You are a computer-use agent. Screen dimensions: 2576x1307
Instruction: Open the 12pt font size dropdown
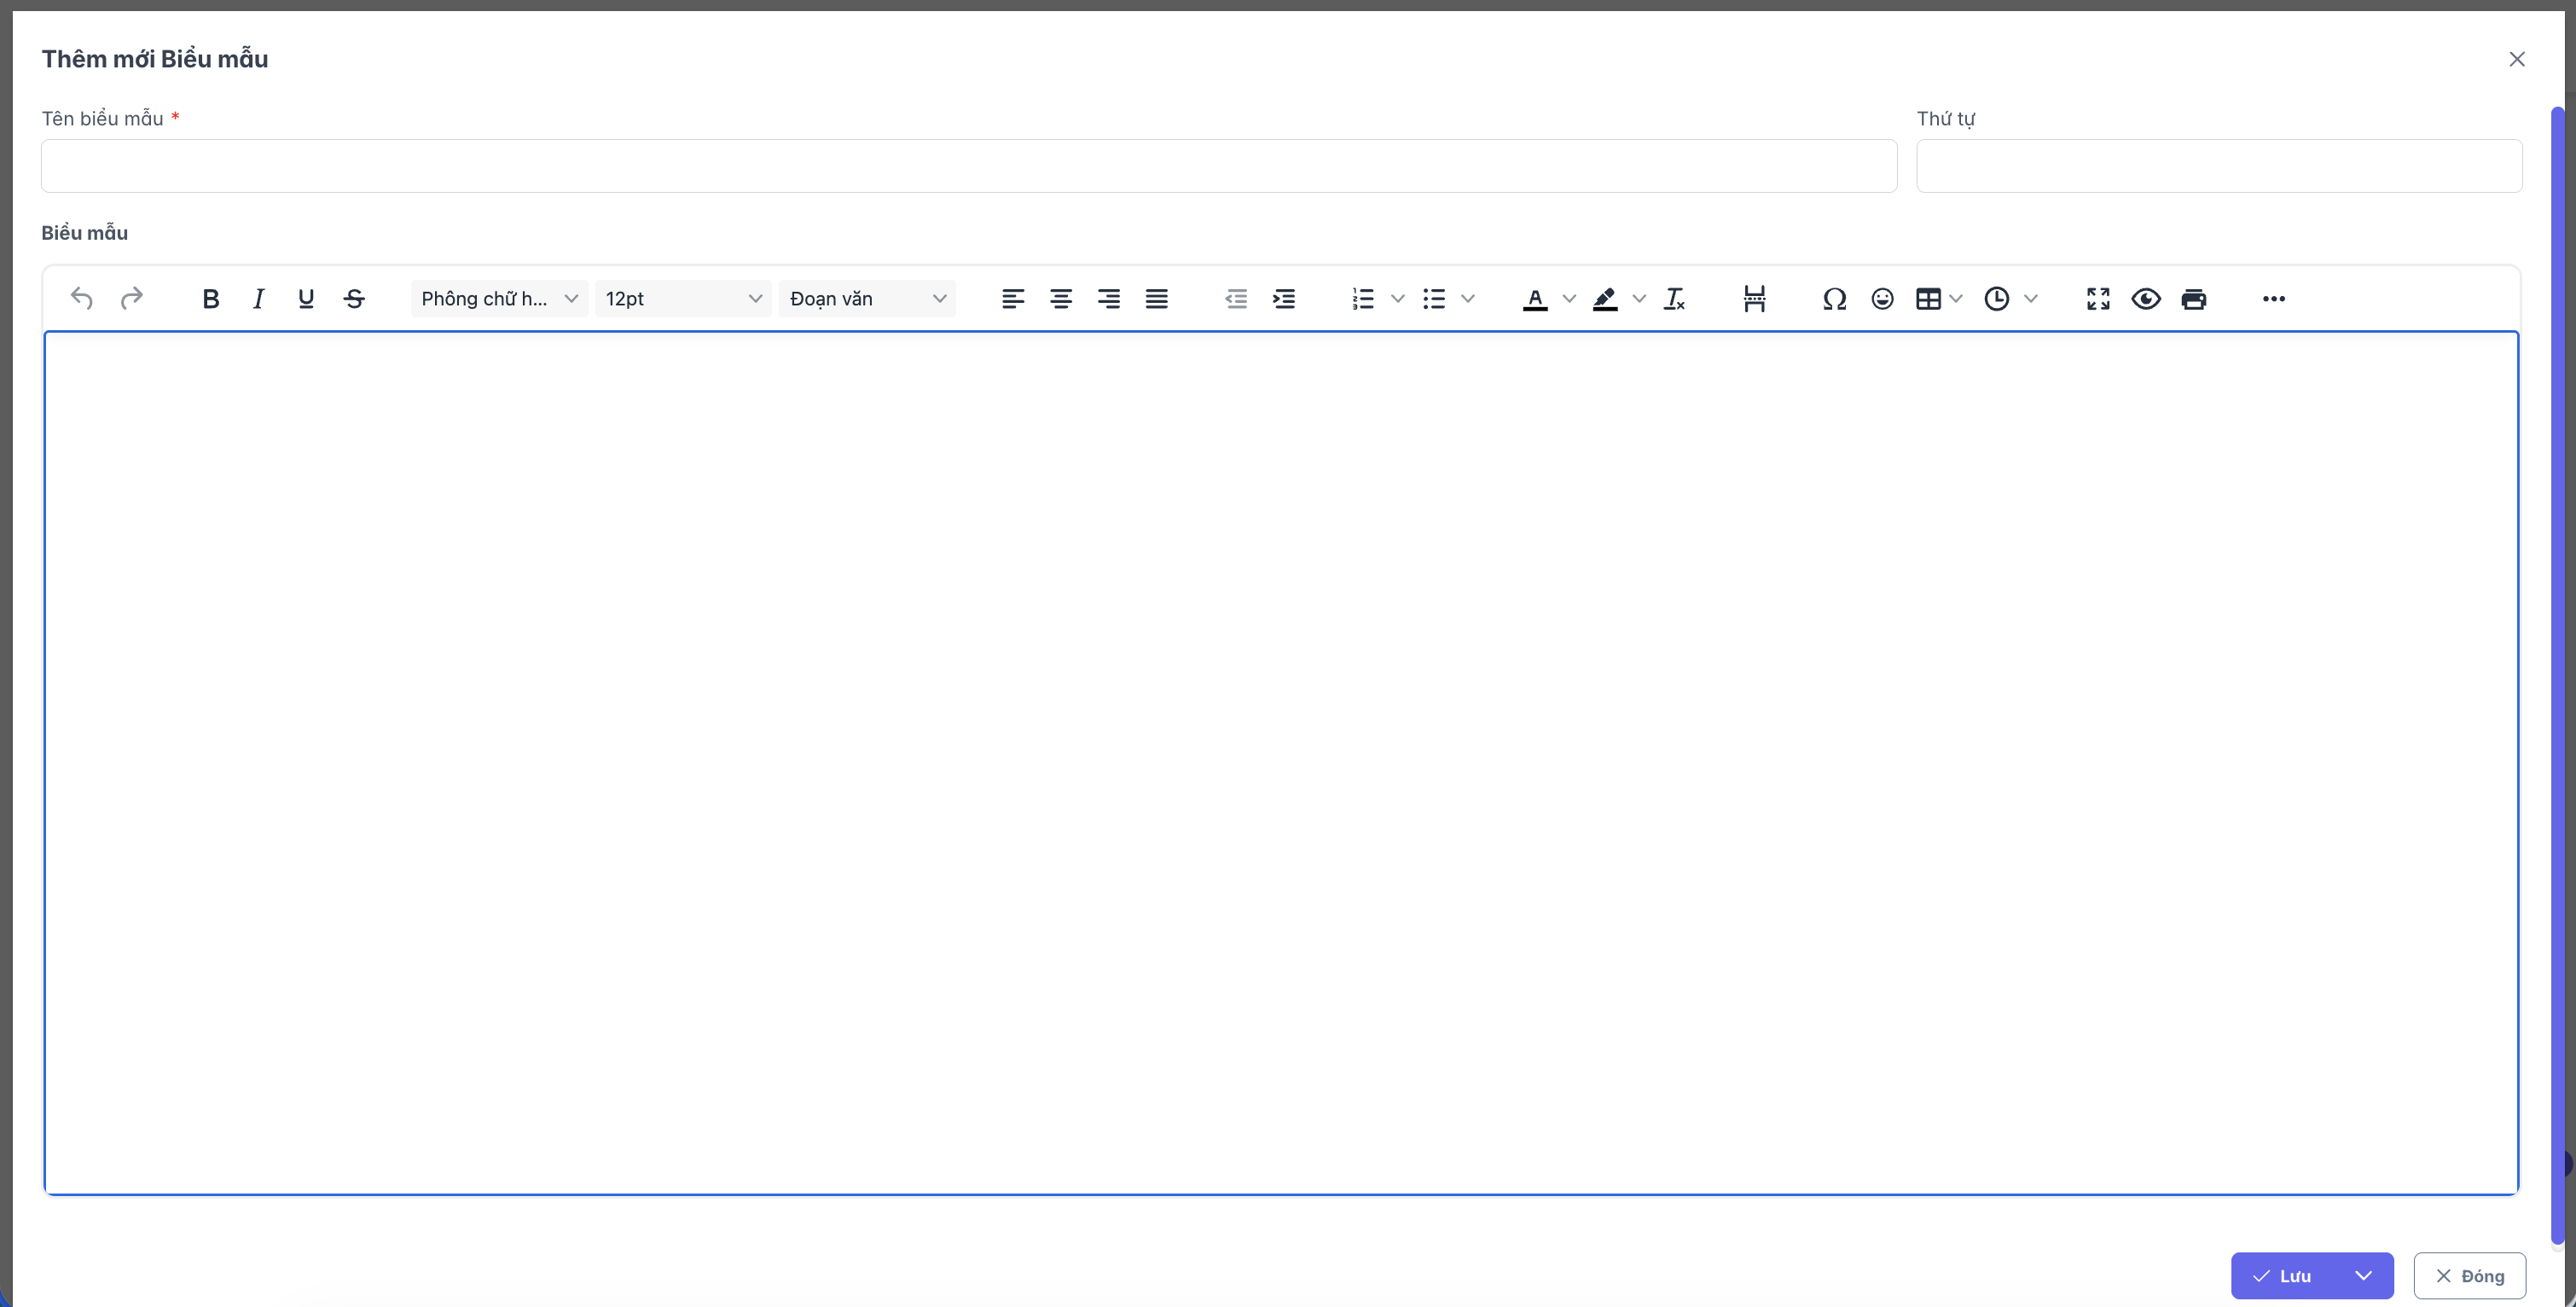point(683,298)
